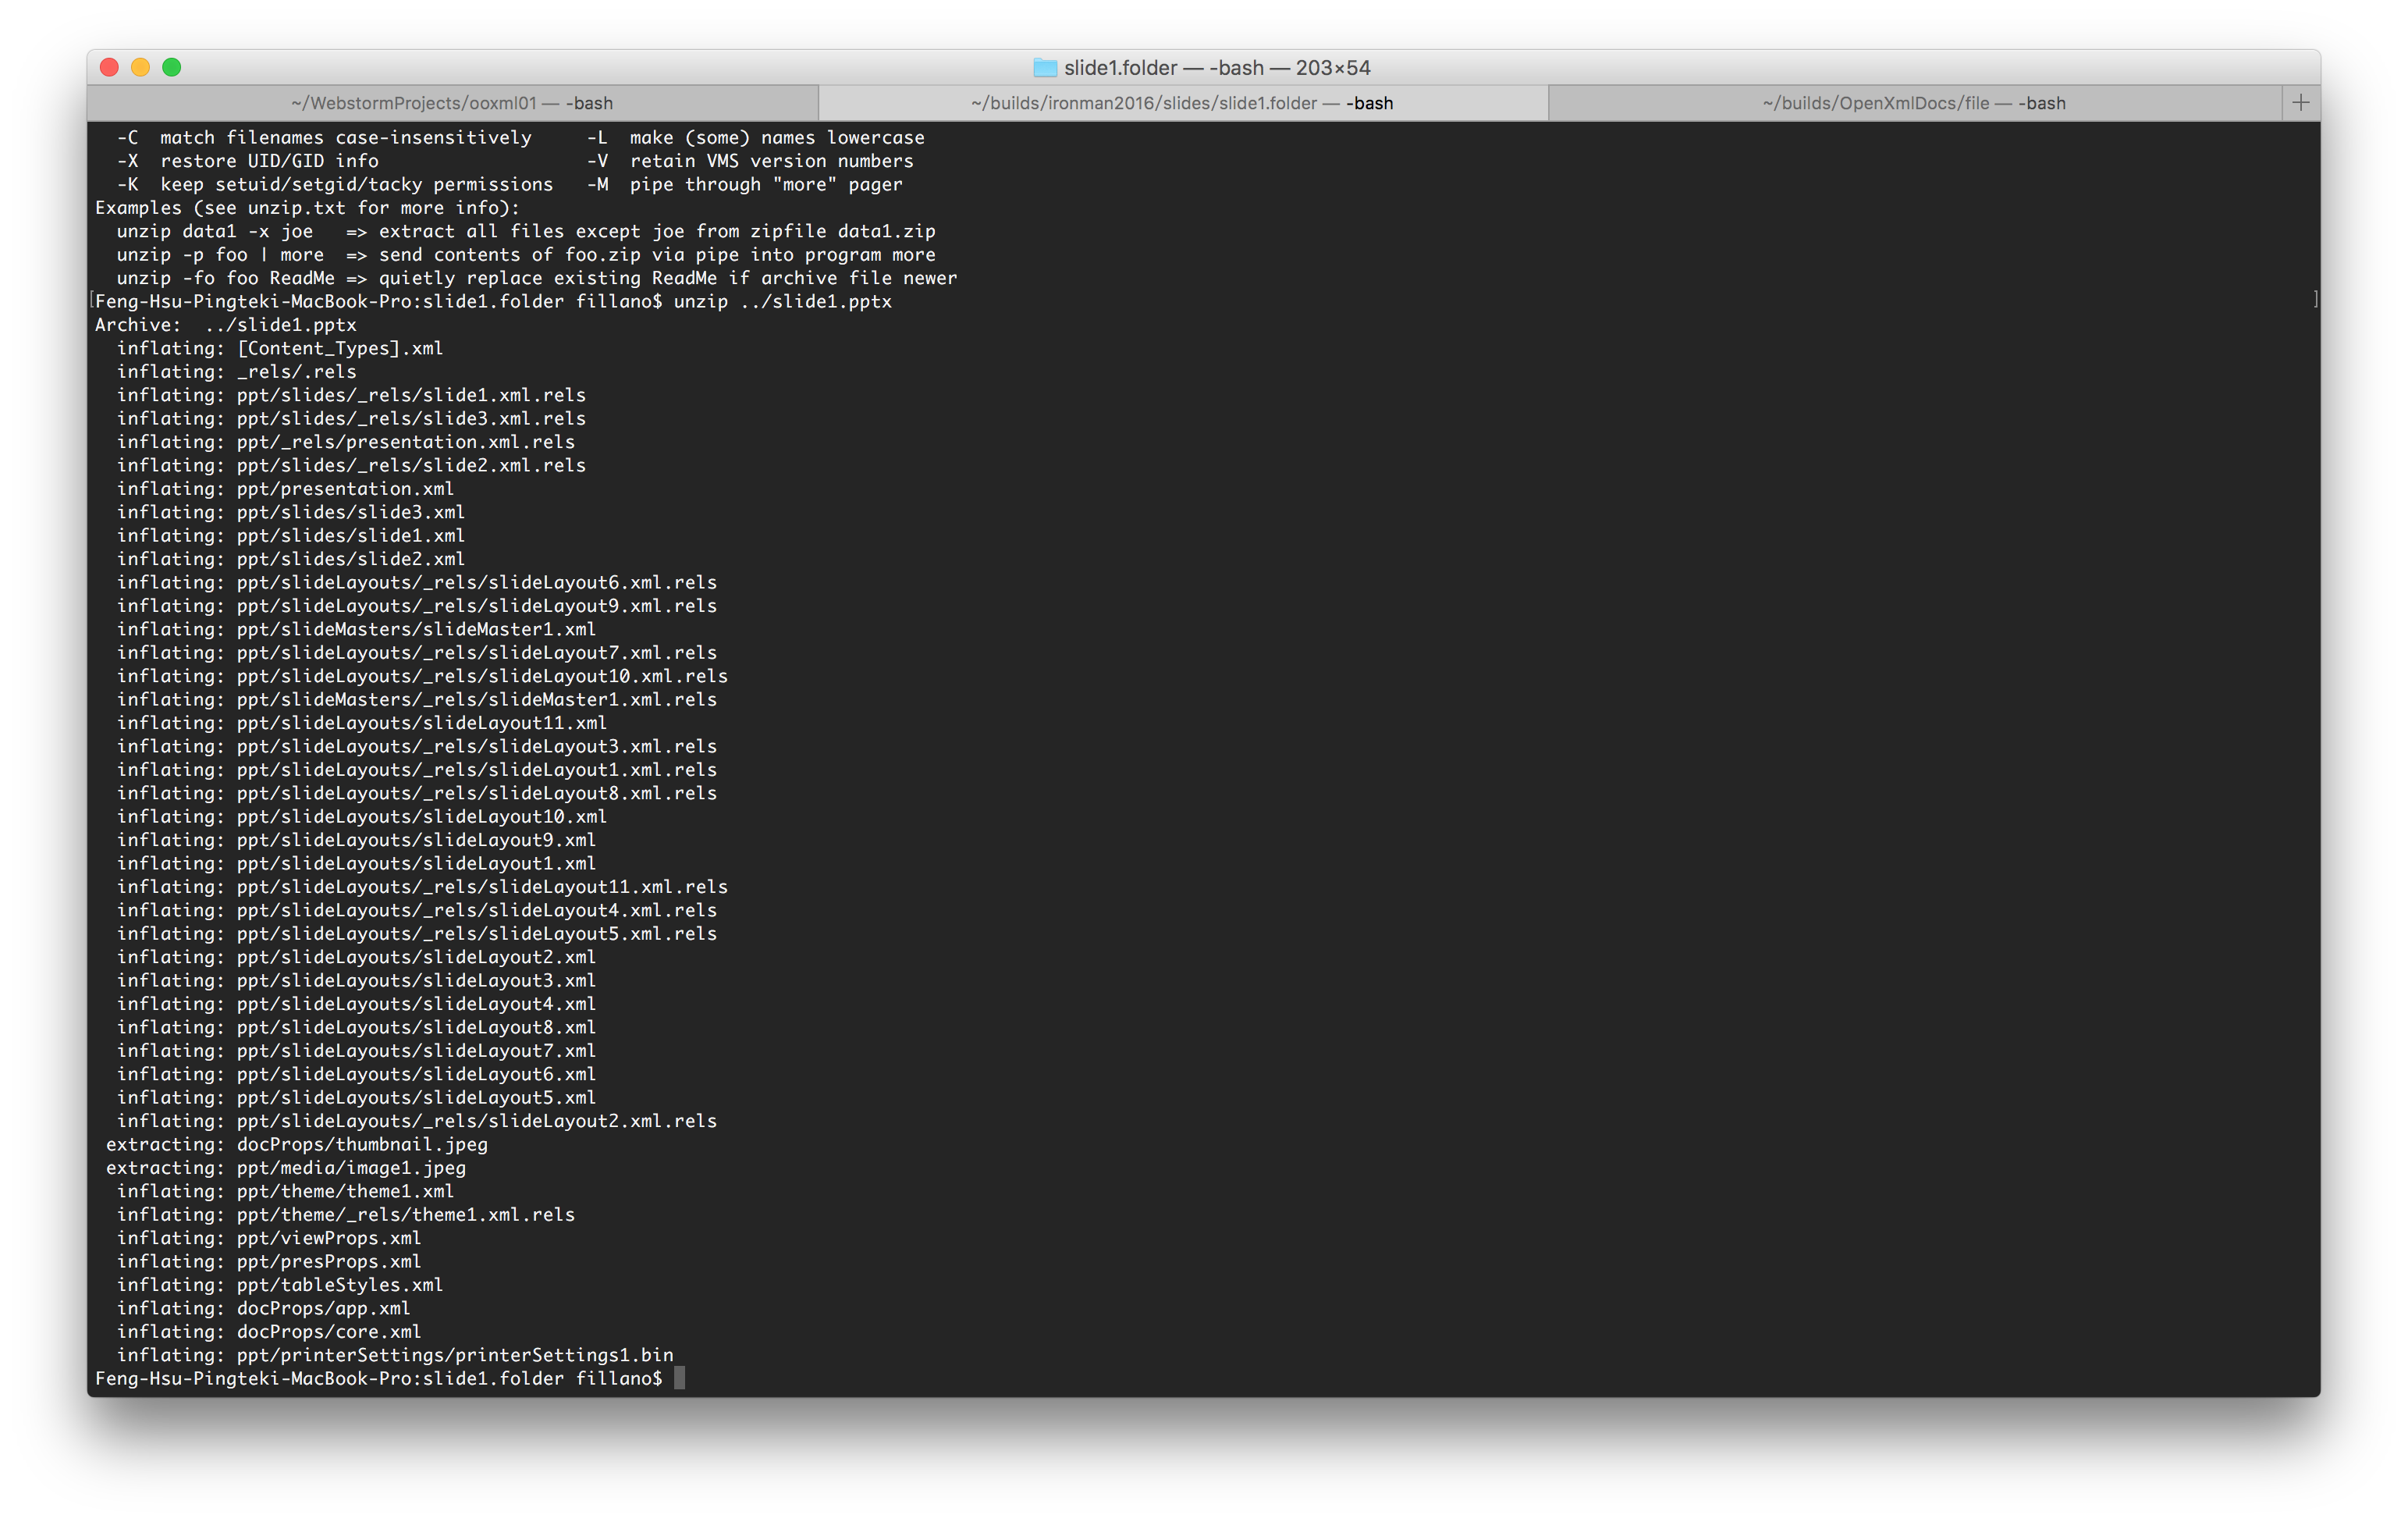Click '-C match filenames case-insensitively' option text
Screen dimensions: 2408x1522
pos(324,138)
